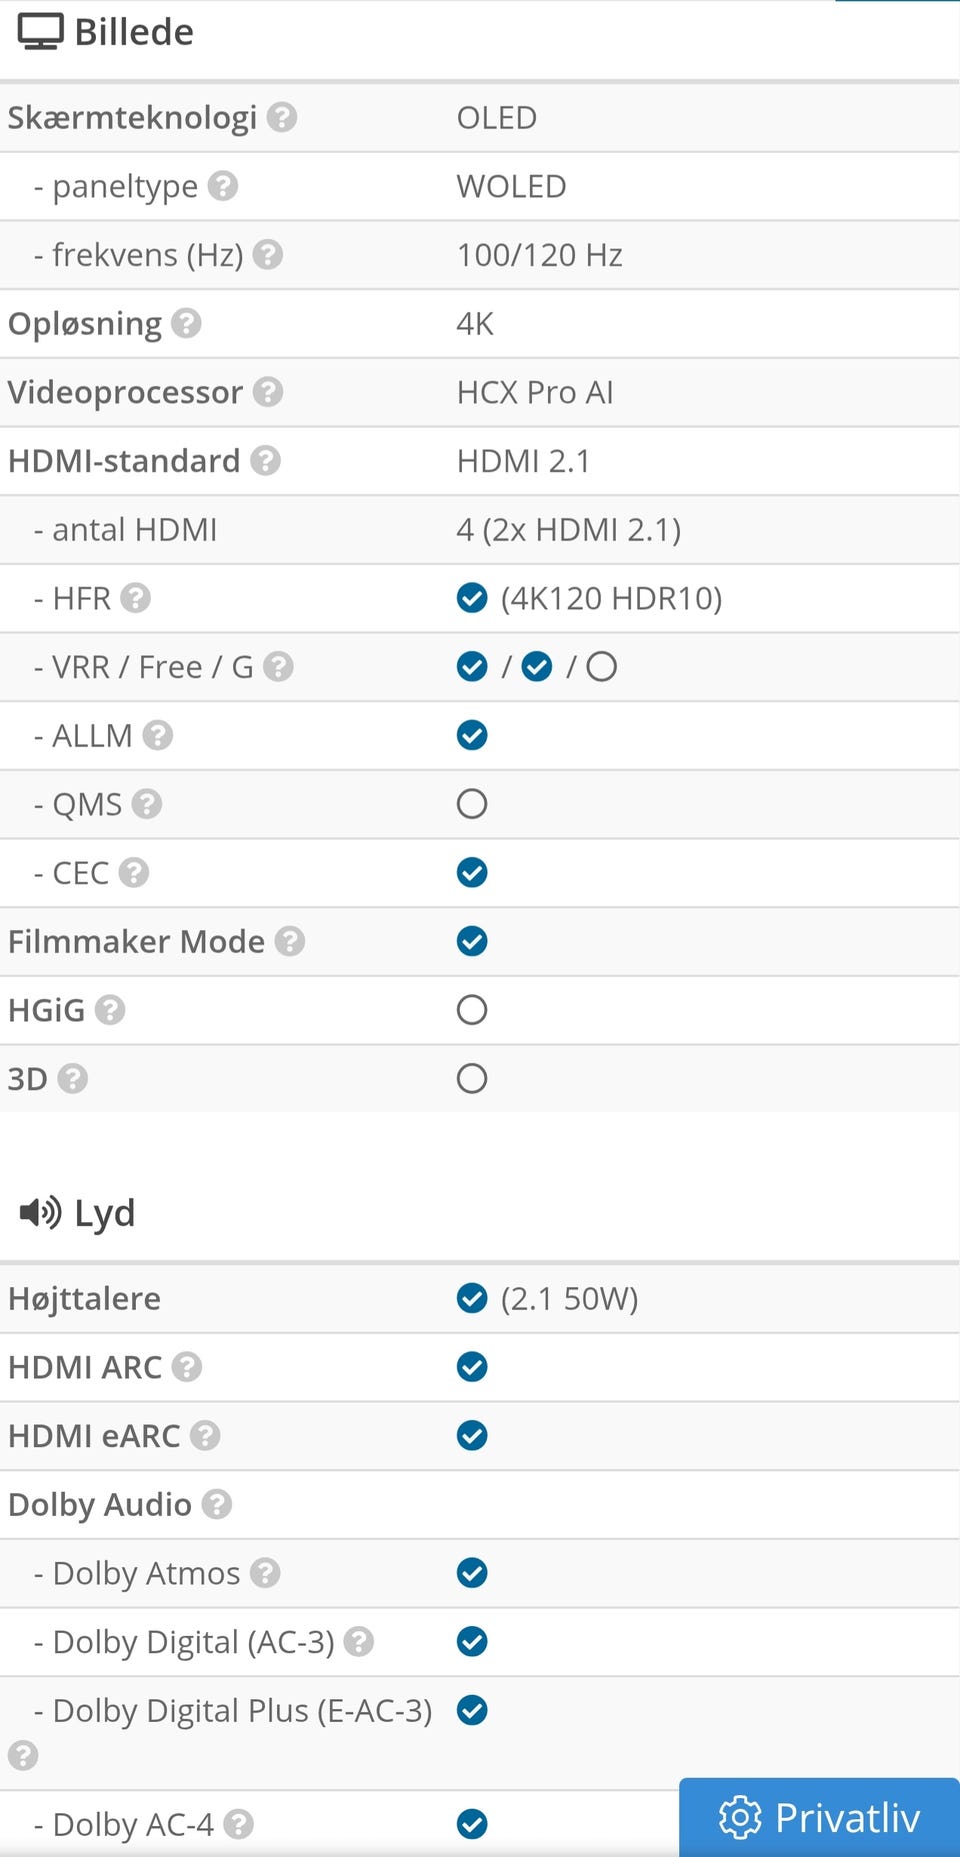This screenshot has width=960, height=1857.
Task: Click the Videoprocessor help icon
Action: (267, 392)
